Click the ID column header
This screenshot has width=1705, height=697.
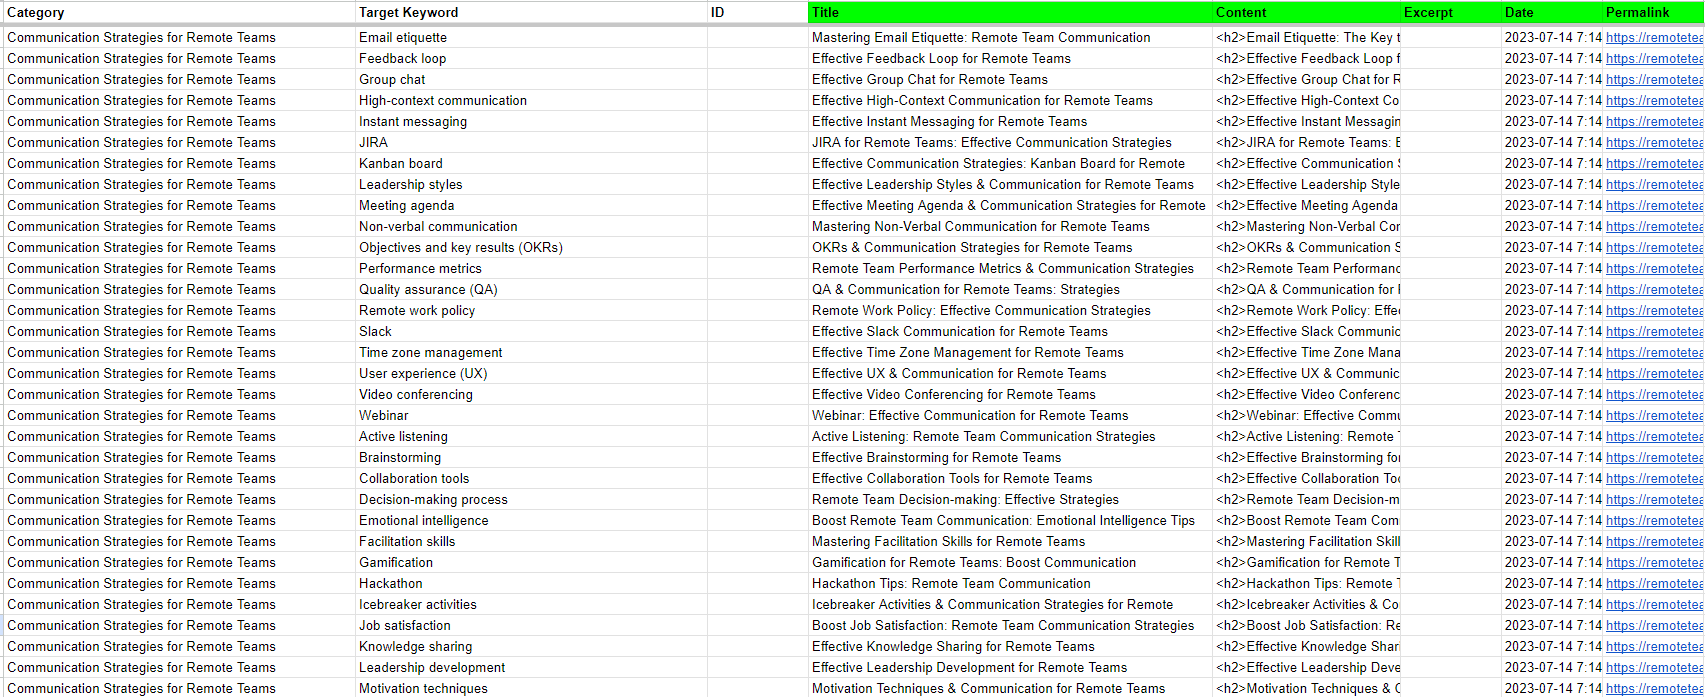tap(717, 13)
